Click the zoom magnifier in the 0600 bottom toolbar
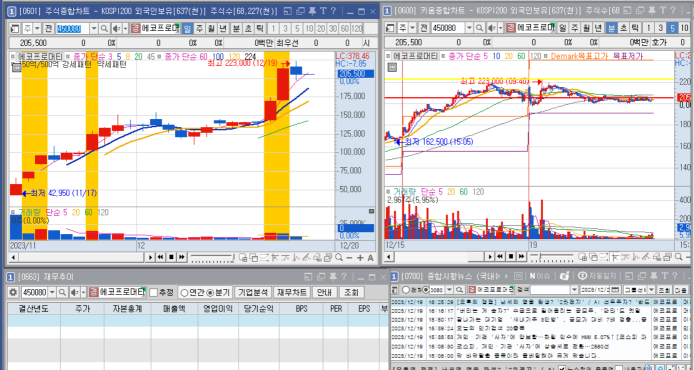Image resolution: width=694 pixels, height=370 pixels. pos(679,257)
